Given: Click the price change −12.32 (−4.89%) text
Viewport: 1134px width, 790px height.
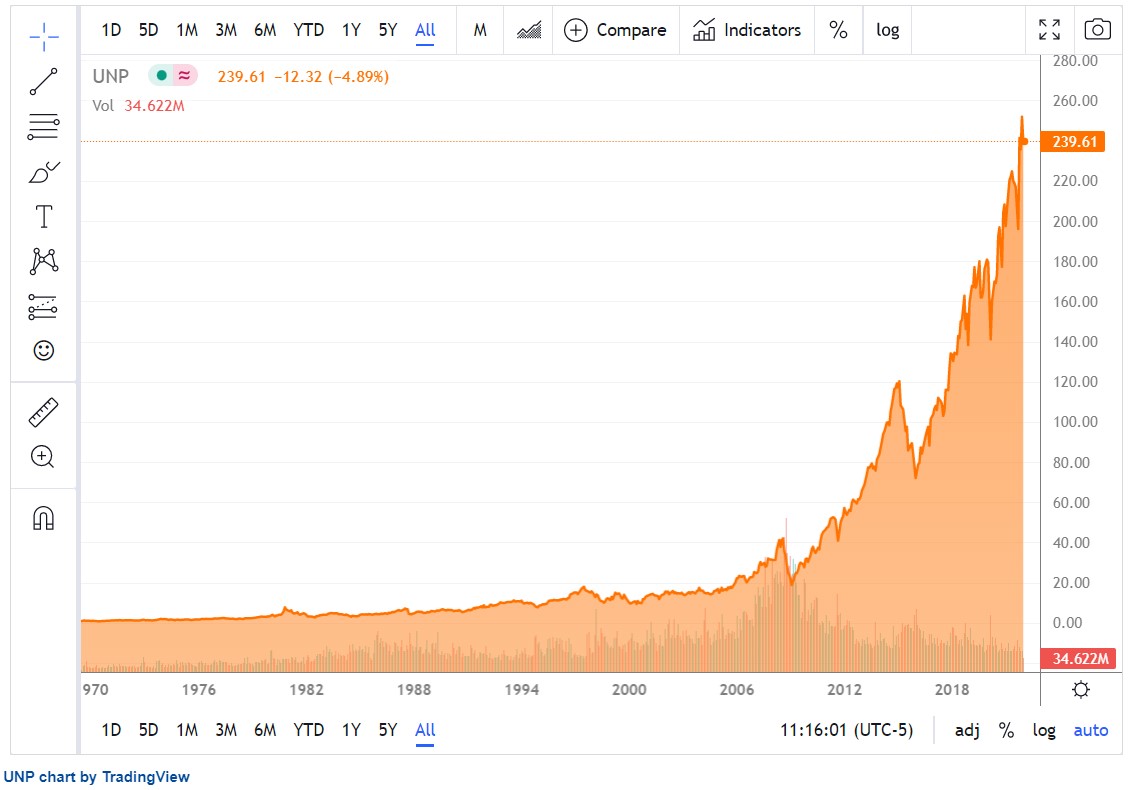Looking at the screenshot, I should 331,76.
